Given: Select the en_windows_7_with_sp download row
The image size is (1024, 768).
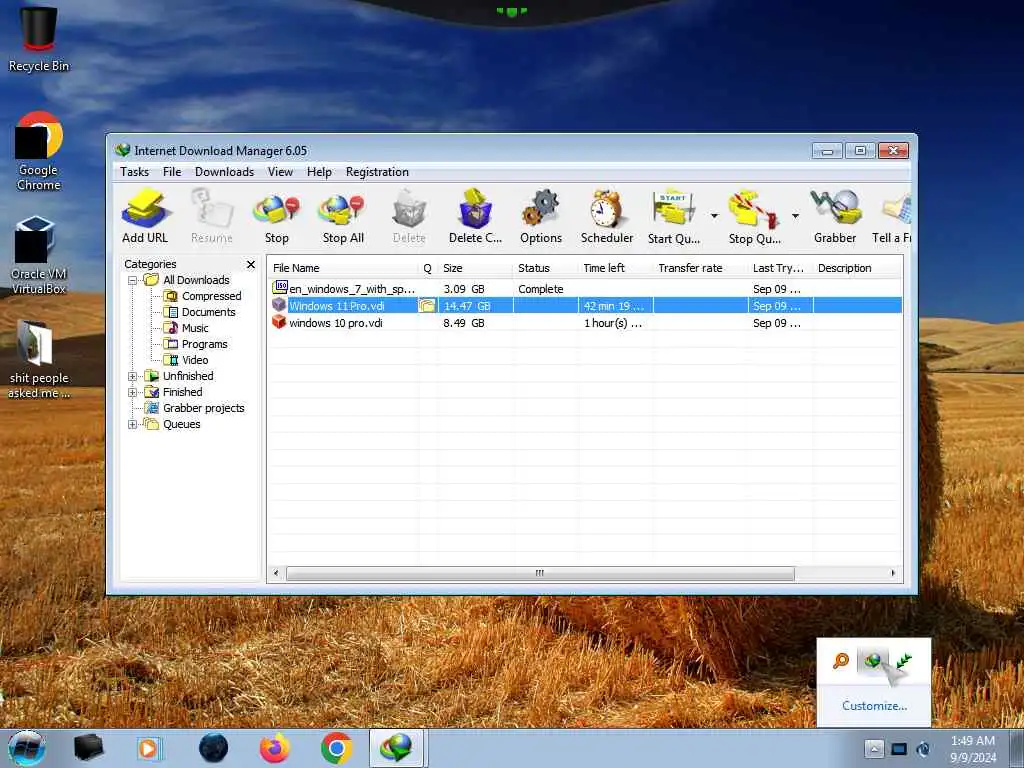Looking at the screenshot, I should tap(585, 289).
